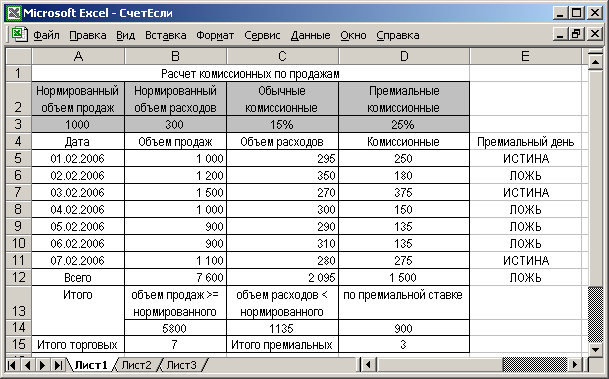Viewport: 609px width, 379px height.
Task: Open the Вставка menu
Action: pos(165,35)
